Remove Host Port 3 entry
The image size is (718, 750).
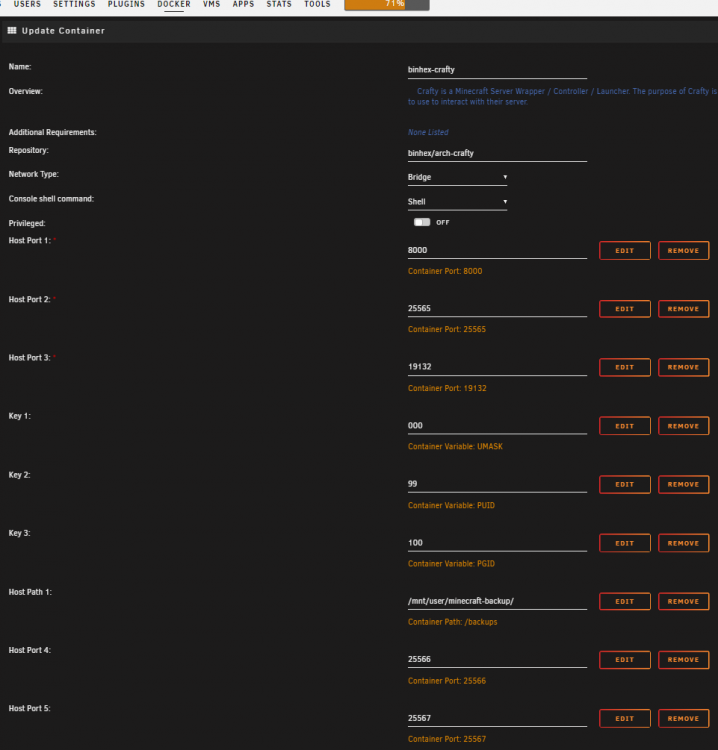click(x=684, y=367)
